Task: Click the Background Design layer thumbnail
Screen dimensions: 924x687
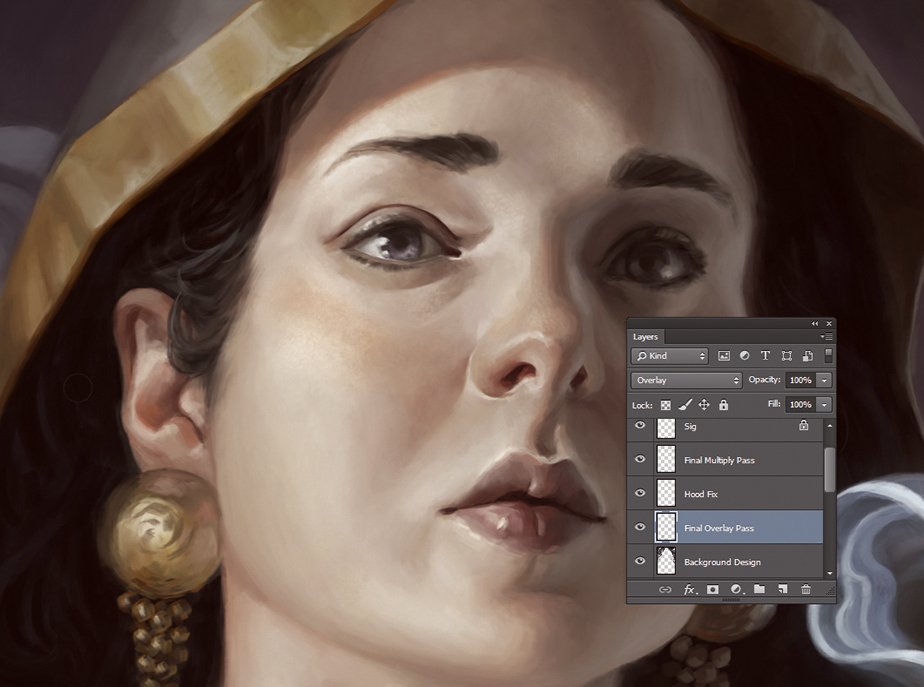Action: coord(666,561)
